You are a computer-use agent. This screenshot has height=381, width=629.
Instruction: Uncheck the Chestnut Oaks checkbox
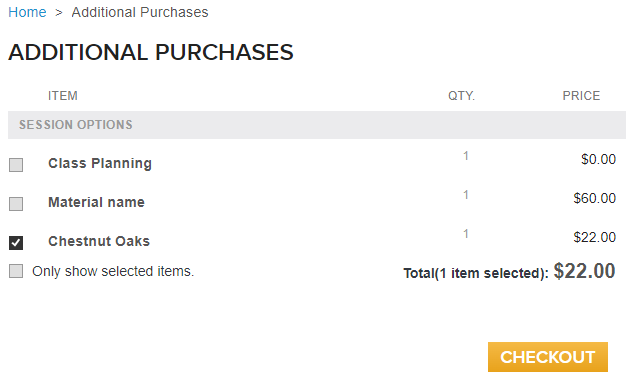[16, 243]
